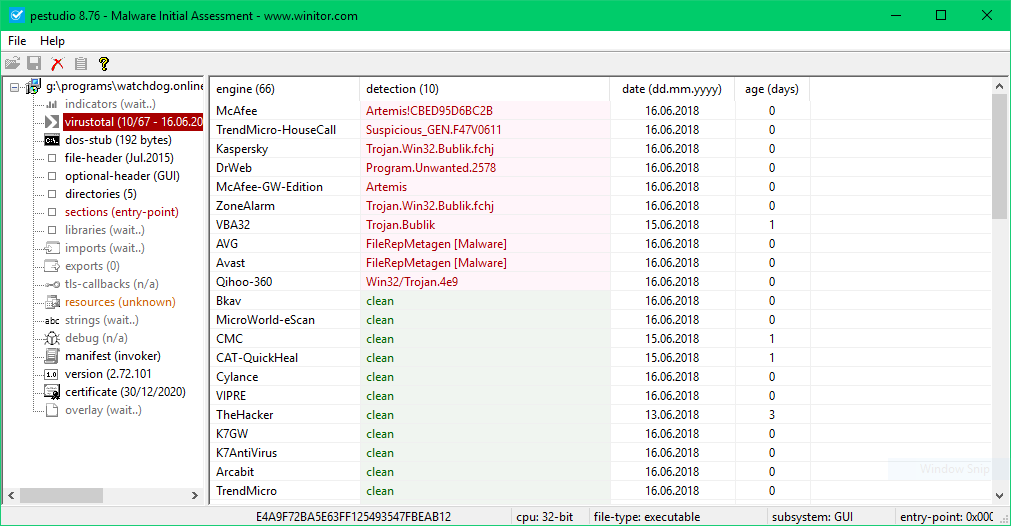The width and height of the screenshot is (1011, 526).
Task: Select the Kaspersky engine row
Action: tap(600, 149)
